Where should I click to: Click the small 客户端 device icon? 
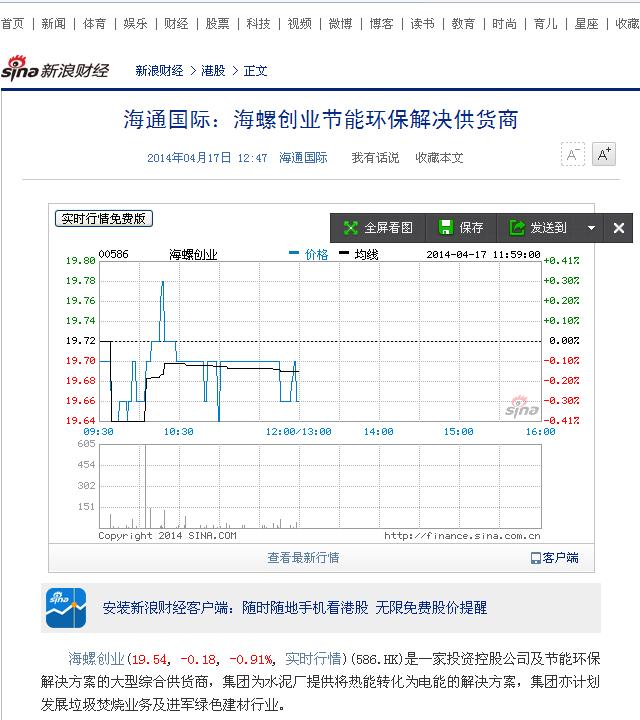(x=536, y=558)
